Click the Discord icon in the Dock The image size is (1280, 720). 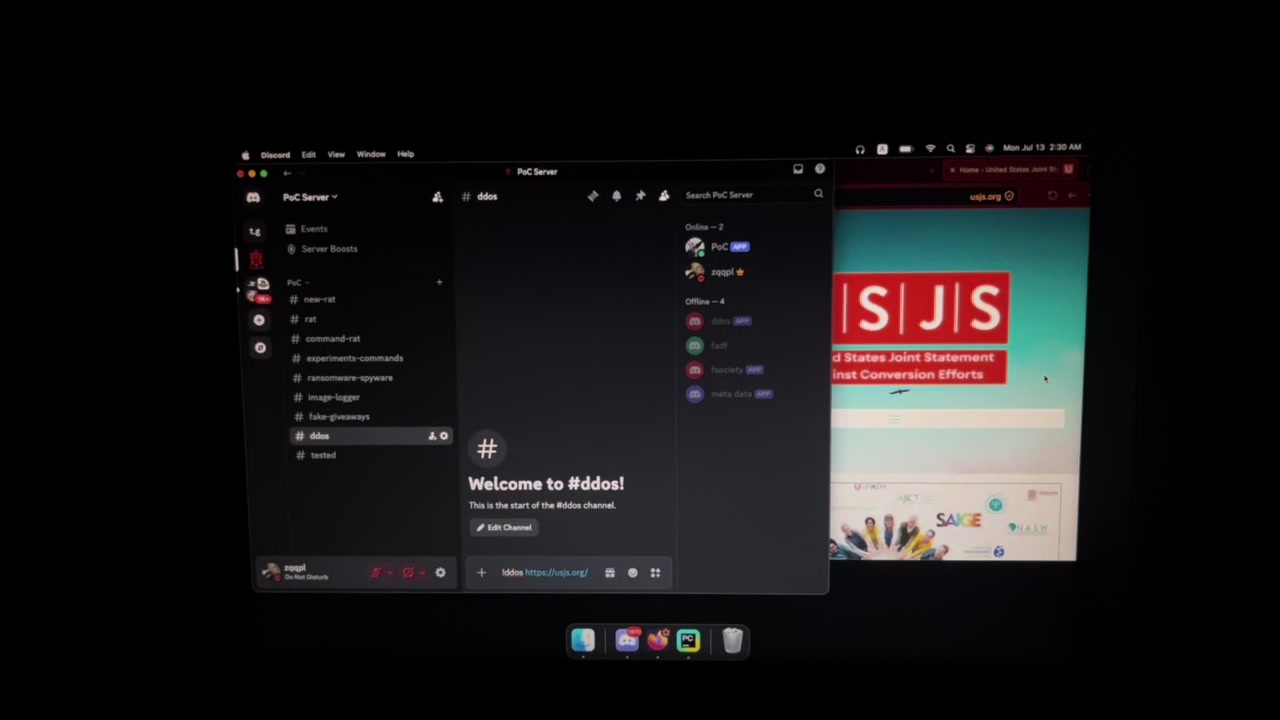point(627,640)
